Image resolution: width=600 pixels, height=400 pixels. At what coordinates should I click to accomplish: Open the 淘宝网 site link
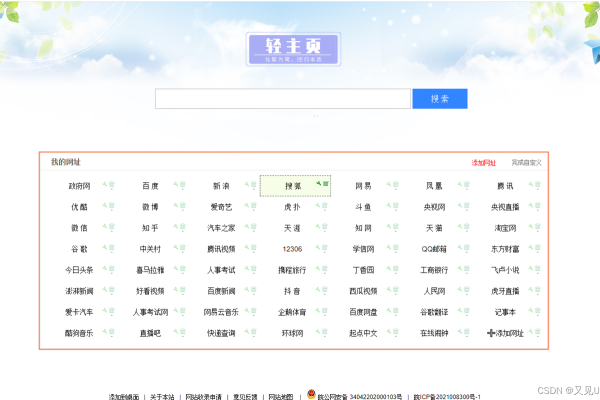click(505, 229)
